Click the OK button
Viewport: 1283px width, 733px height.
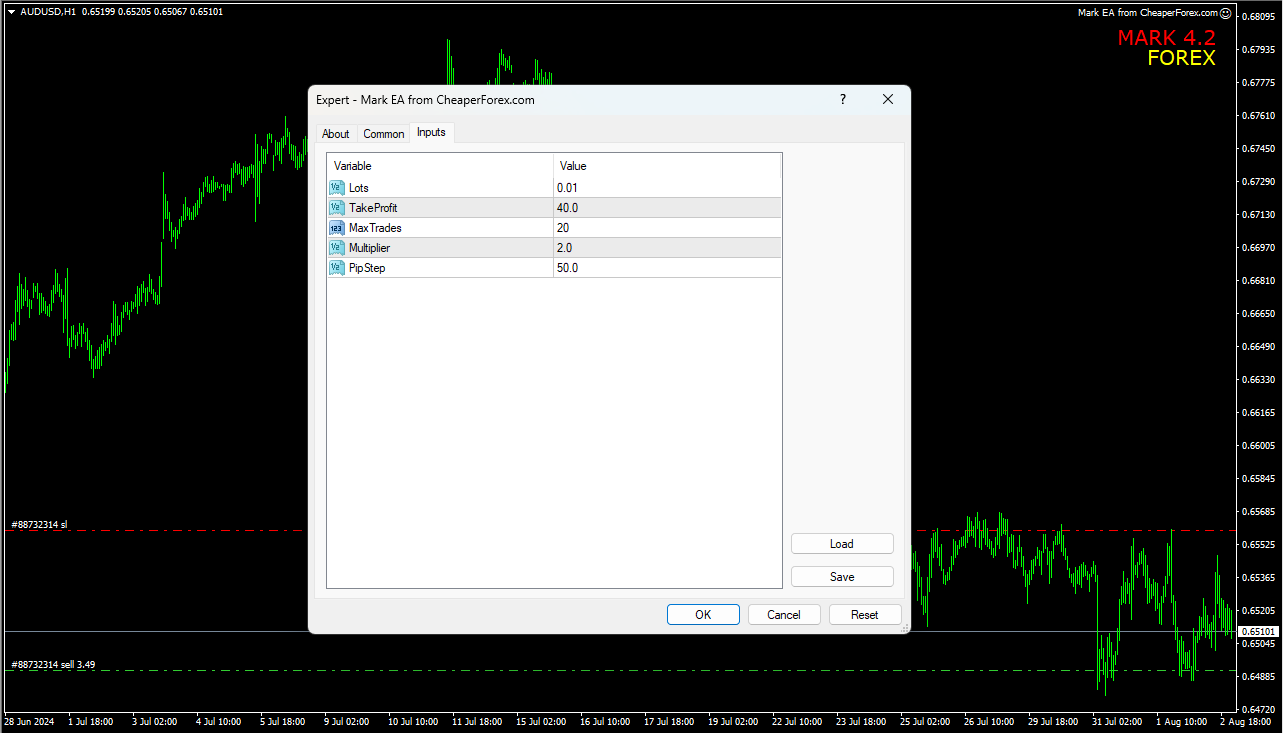[703, 615]
